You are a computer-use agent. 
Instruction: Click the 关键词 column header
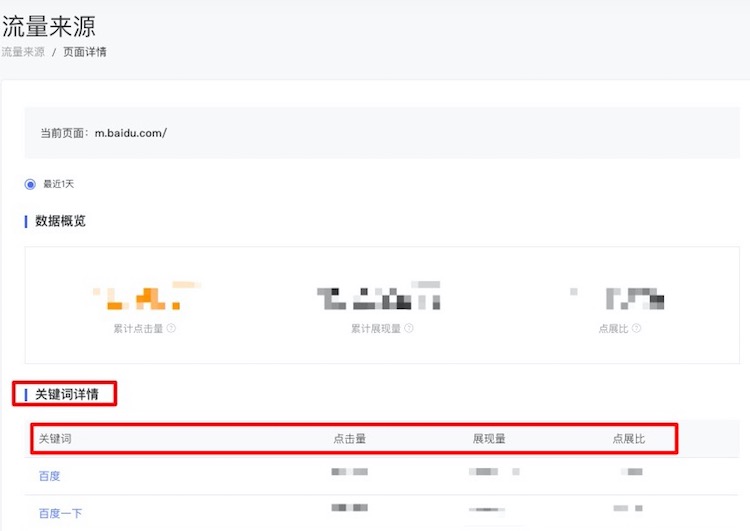tap(55, 439)
